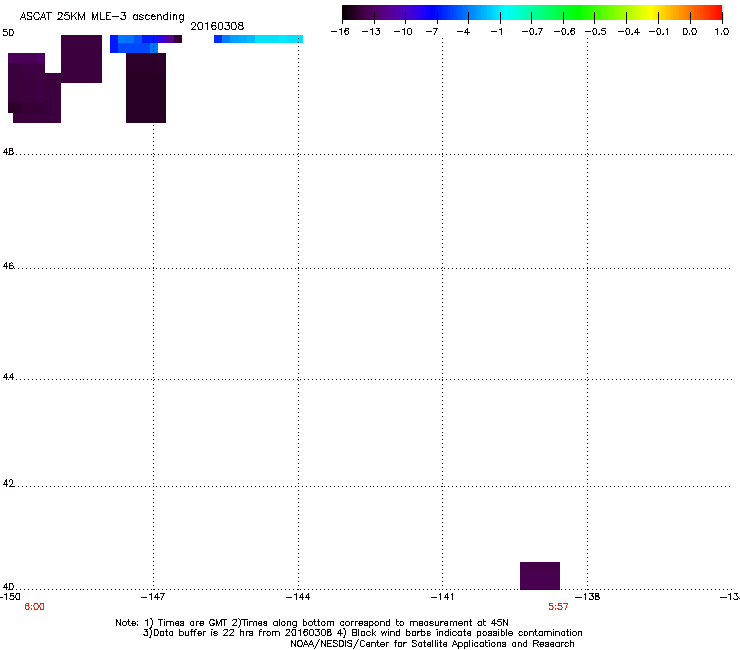
Task: Click the -4 color scale label
Action: pos(463,32)
